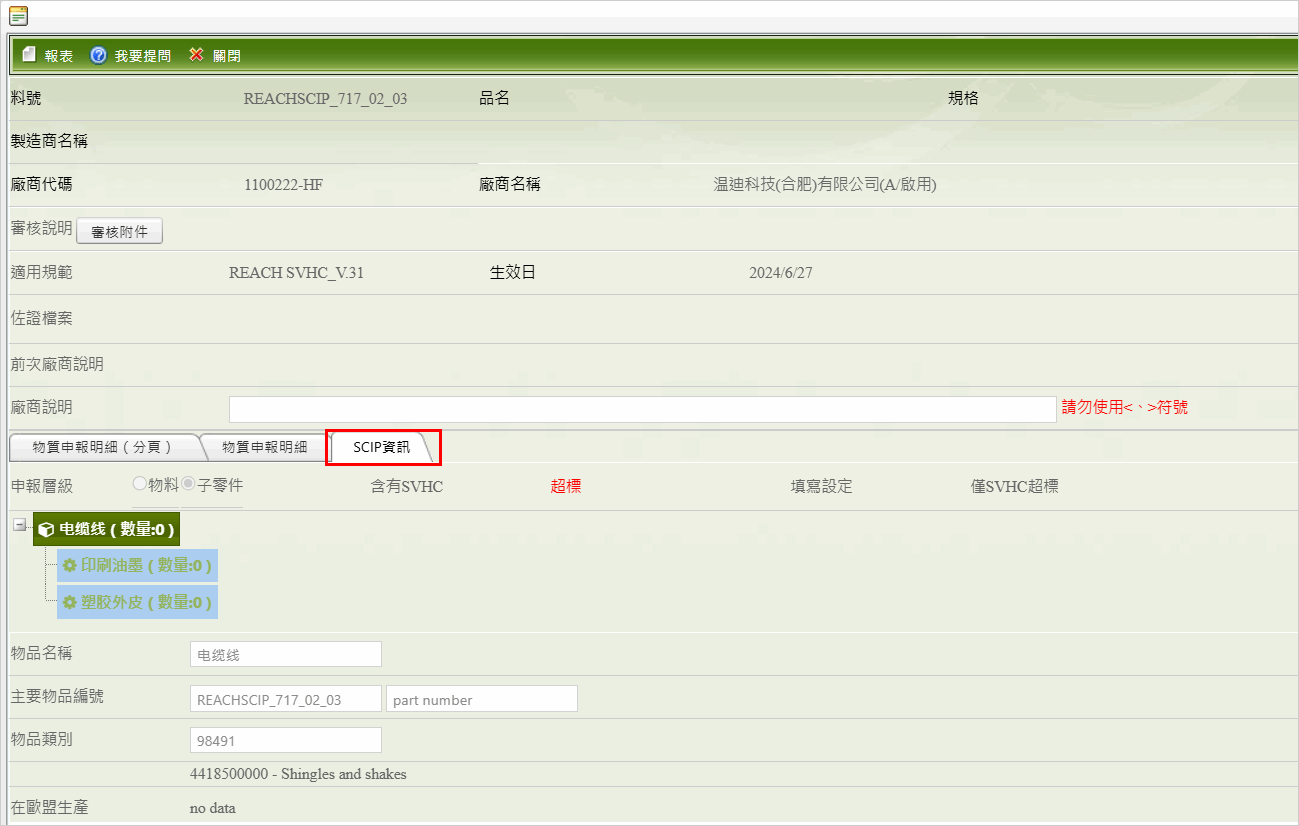Select the 印刷油墨 (數量:0) tree node

(137, 565)
